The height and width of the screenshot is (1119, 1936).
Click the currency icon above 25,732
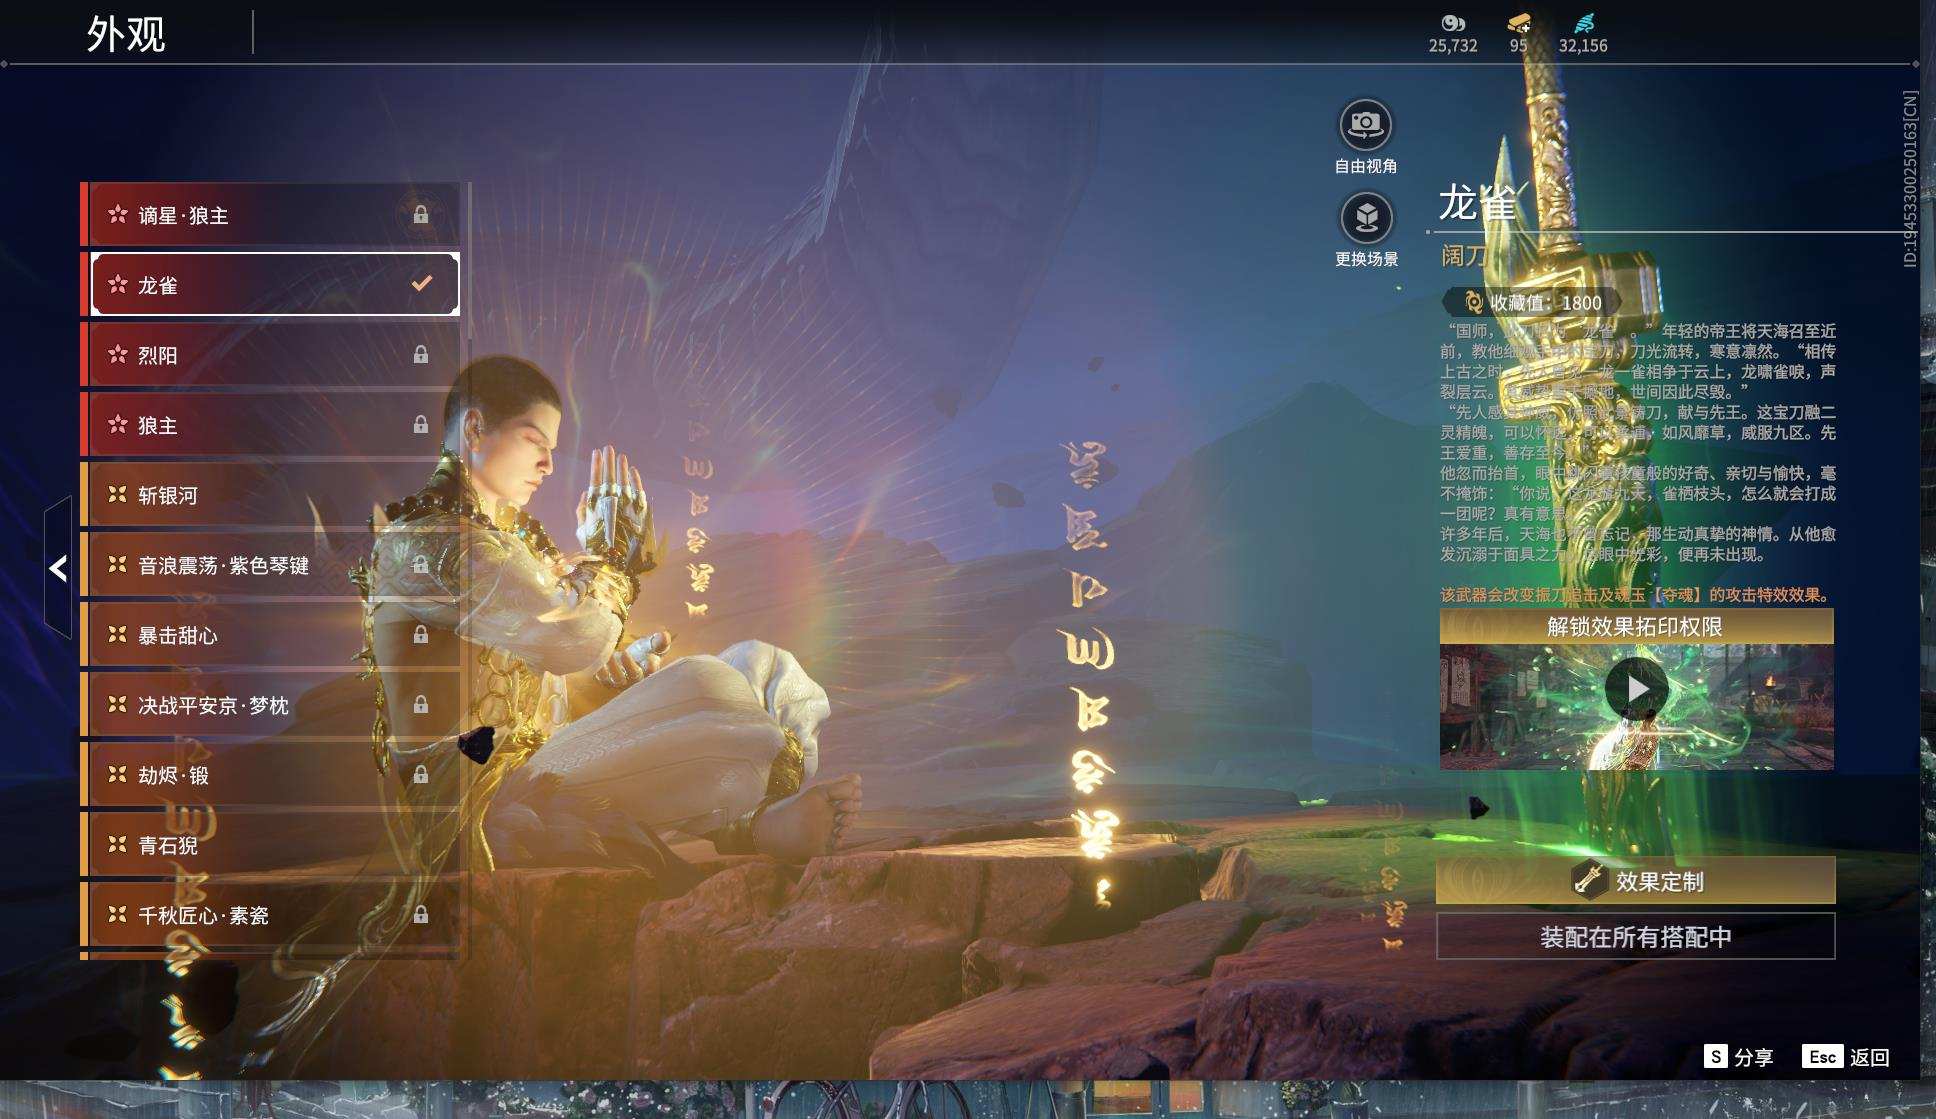[x=1453, y=23]
